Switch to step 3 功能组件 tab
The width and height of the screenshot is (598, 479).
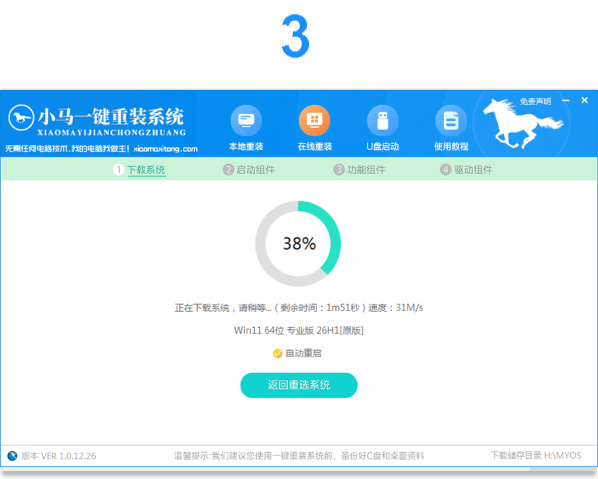pyautogui.click(x=359, y=170)
